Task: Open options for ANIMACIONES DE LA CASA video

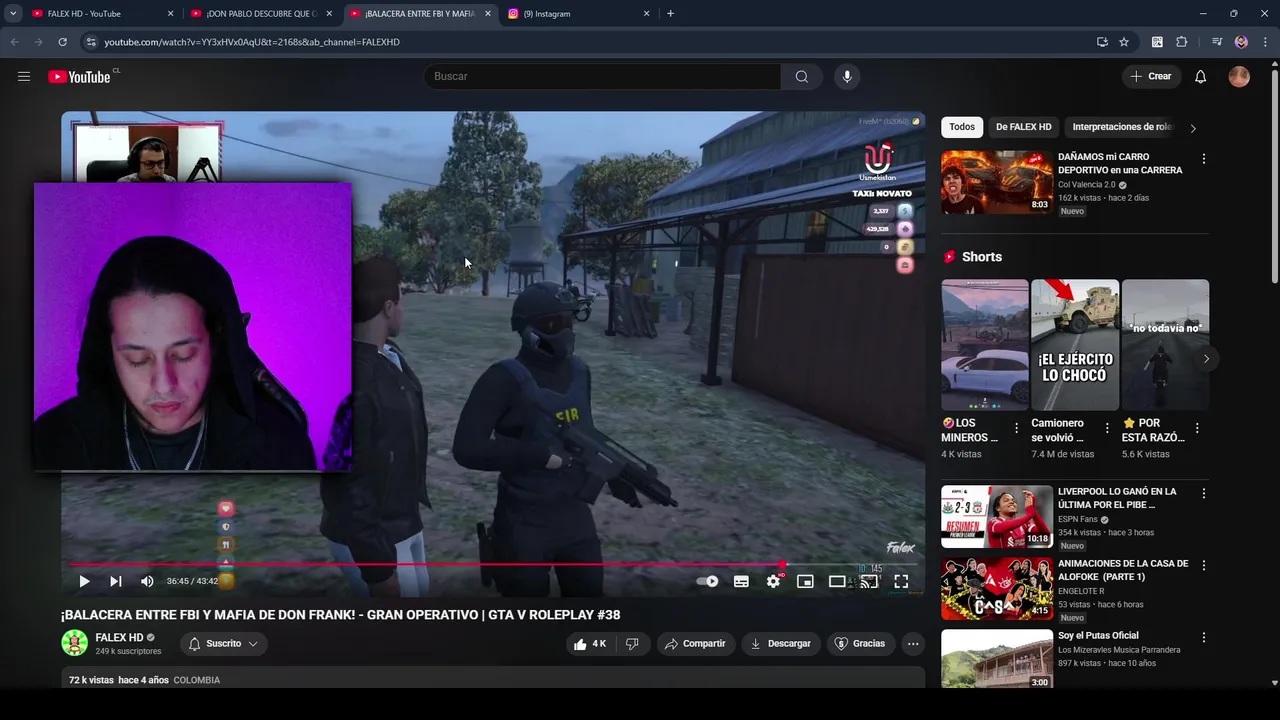Action: [1204, 566]
